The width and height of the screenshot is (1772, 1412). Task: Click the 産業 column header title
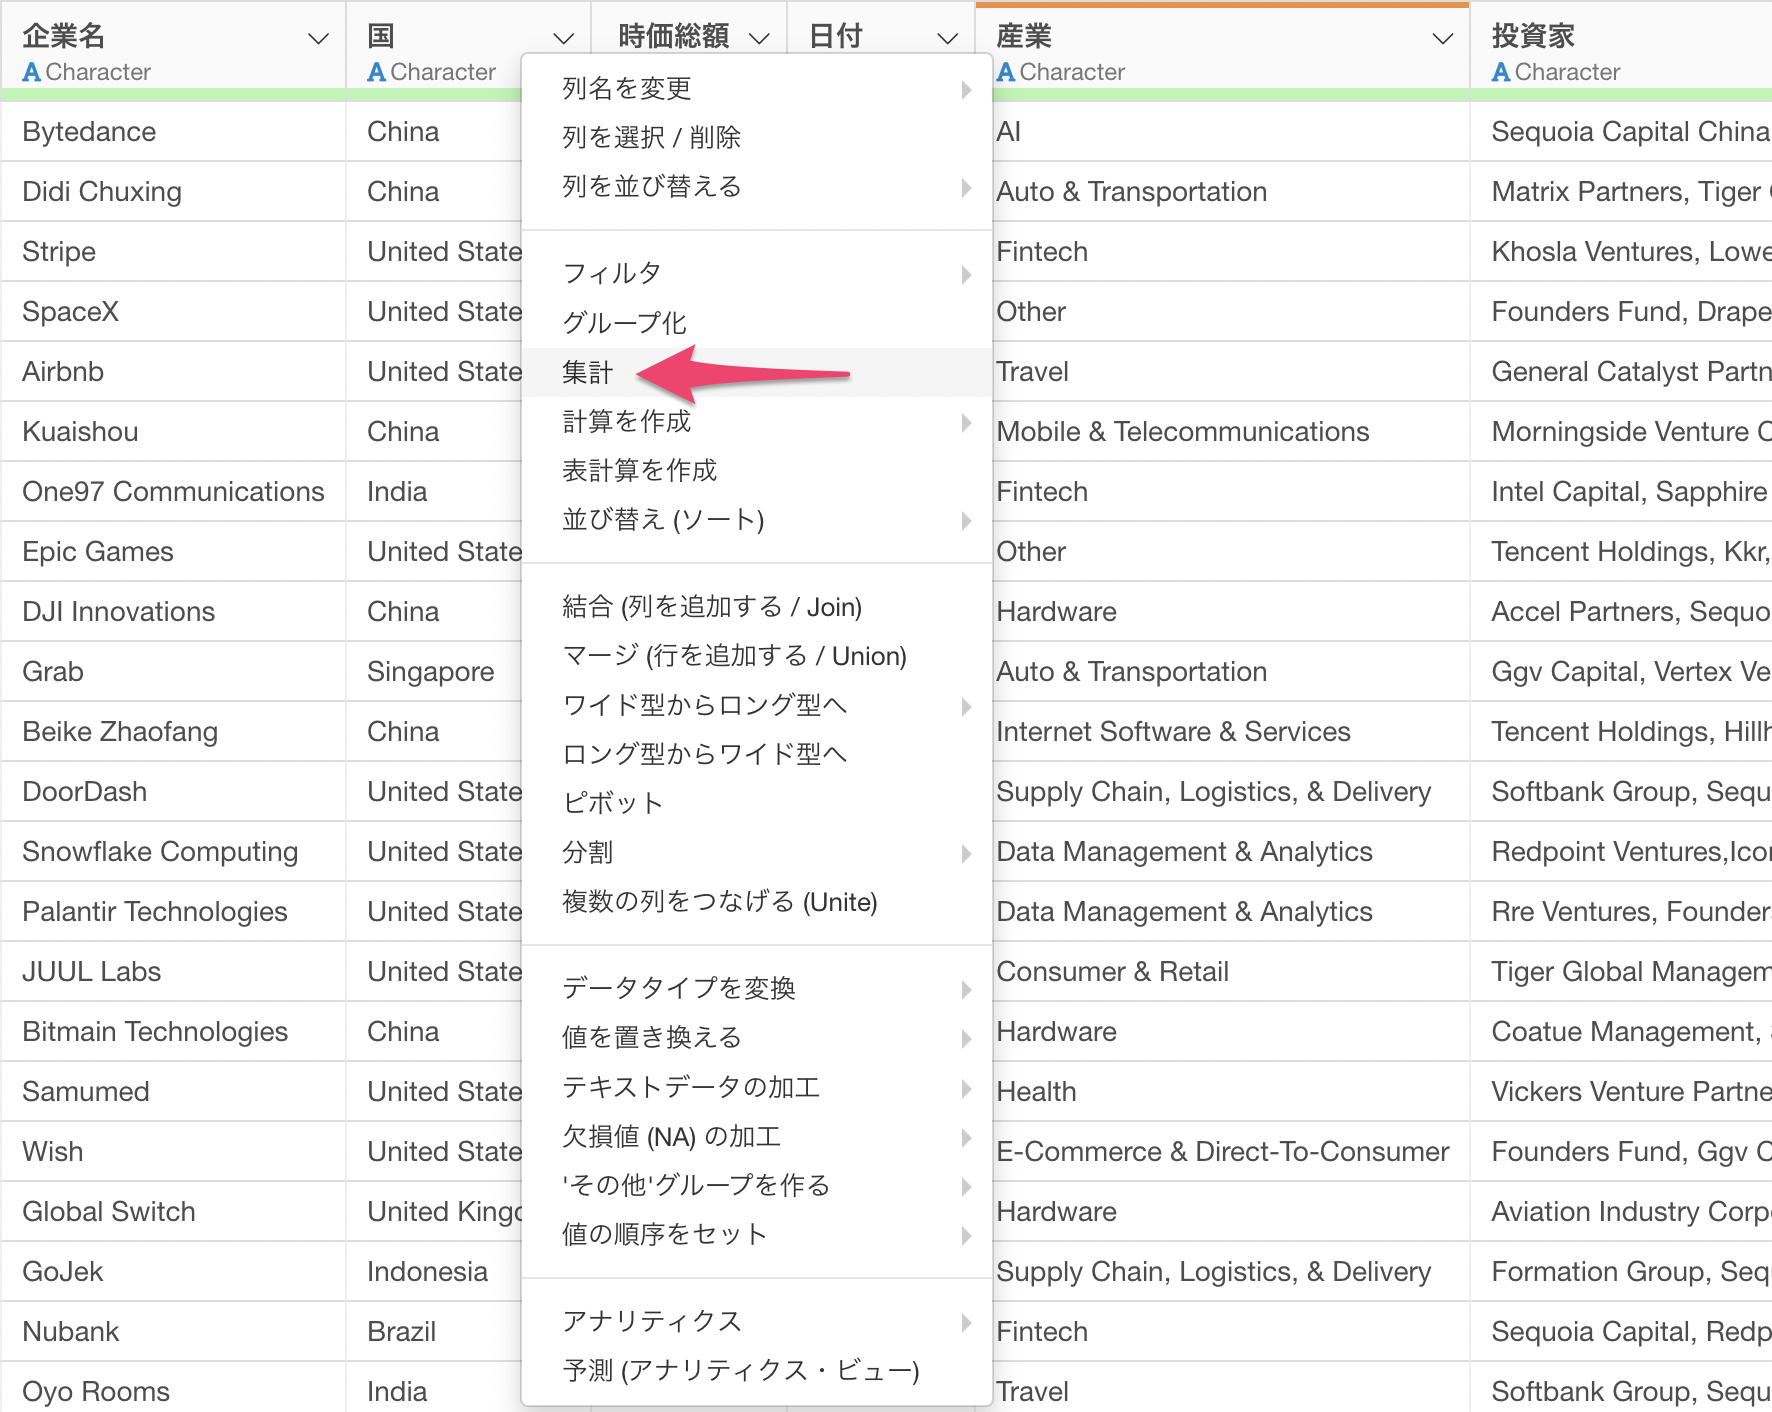pos(1024,37)
